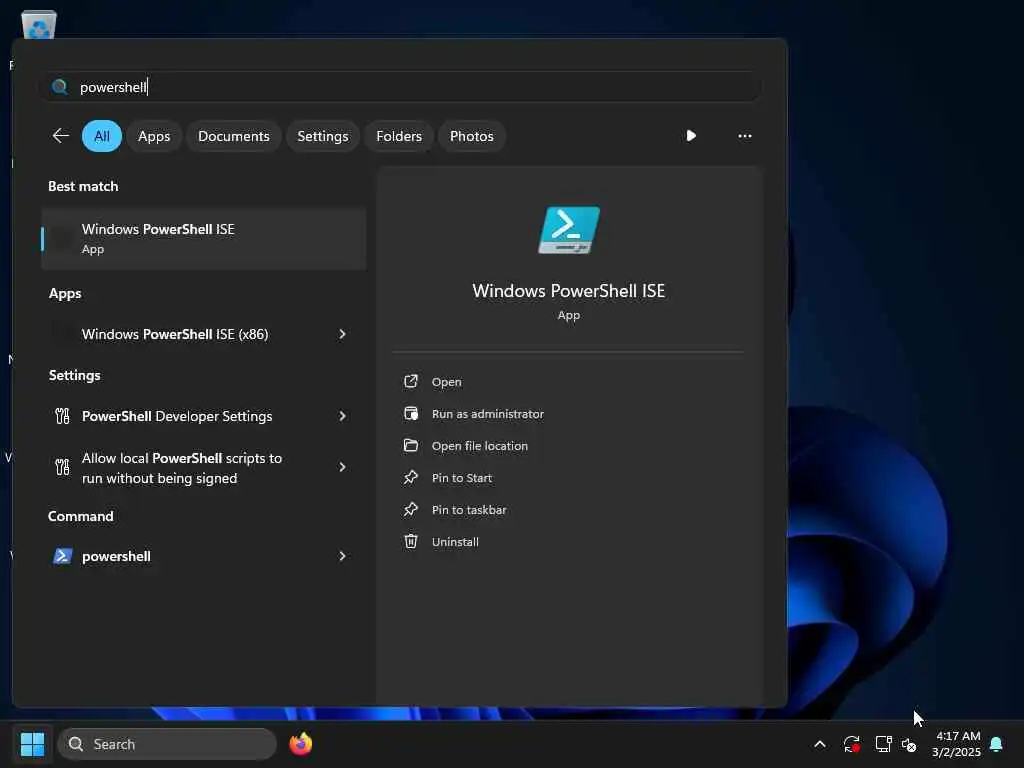Open the Windows Start button

click(x=32, y=744)
